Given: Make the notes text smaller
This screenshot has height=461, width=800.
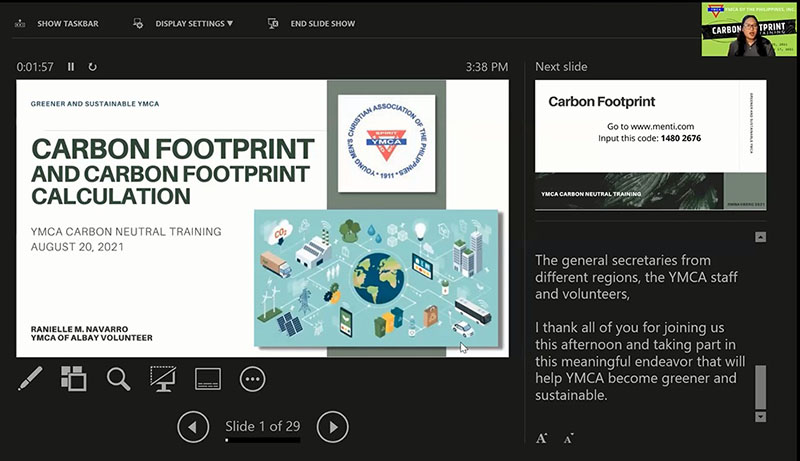Looking at the screenshot, I should 568,439.
